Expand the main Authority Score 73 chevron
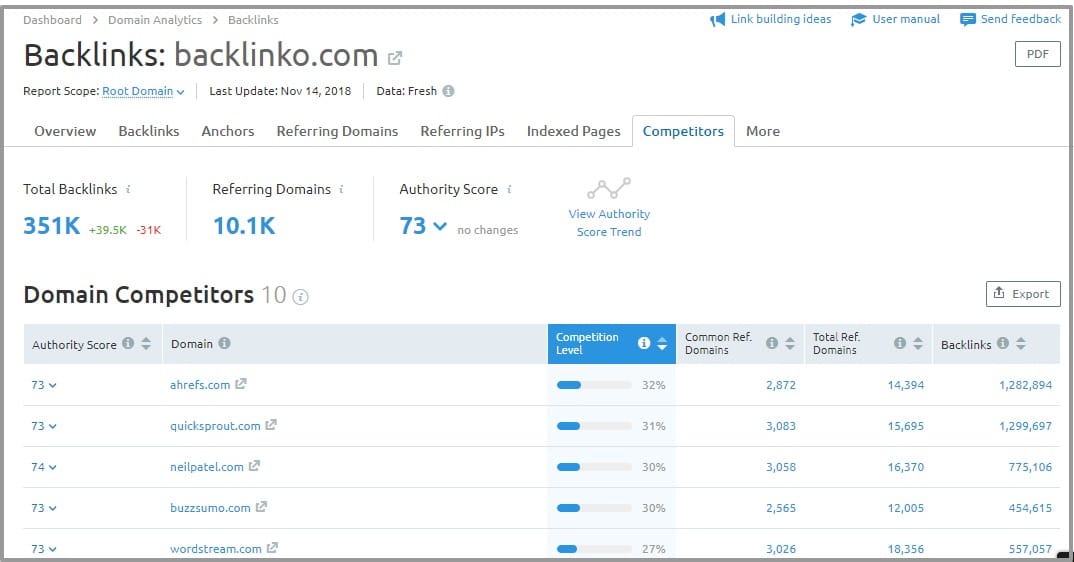The height and width of the screenshot is (562, 1074). coord(440,226)
